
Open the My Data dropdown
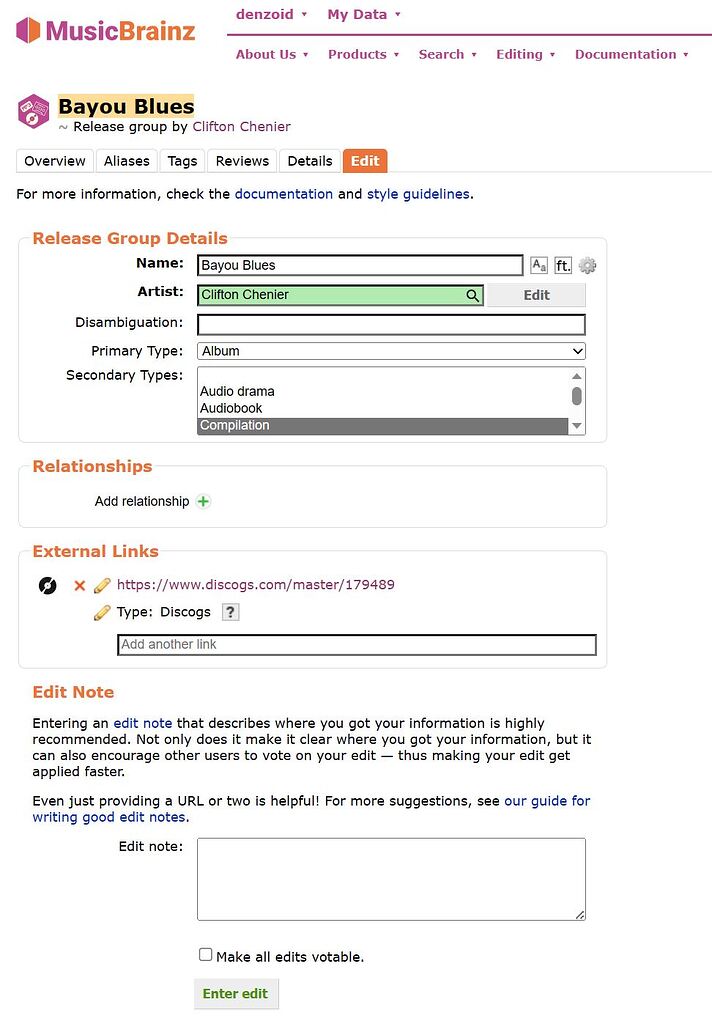357,14
